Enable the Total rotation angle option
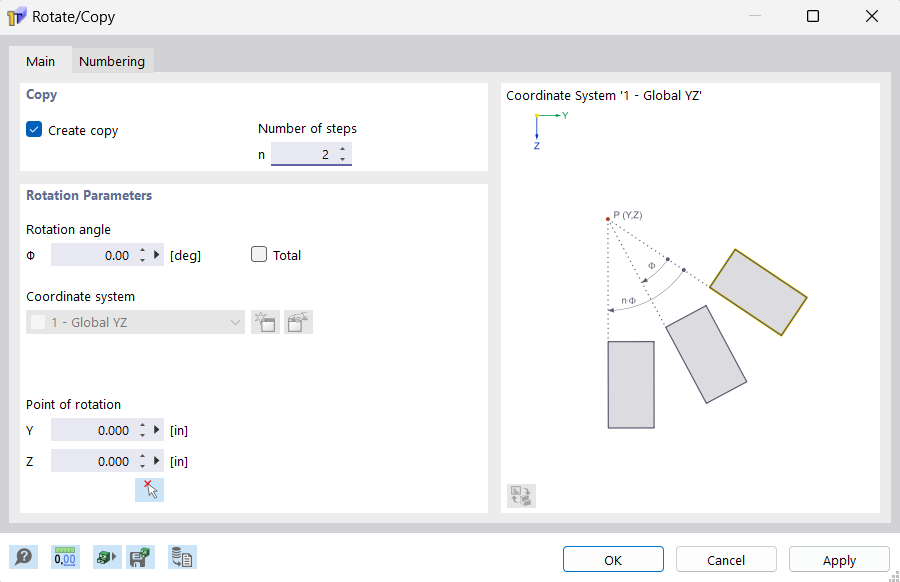Viewport: 900px width, 582px height. pos(258,255)
